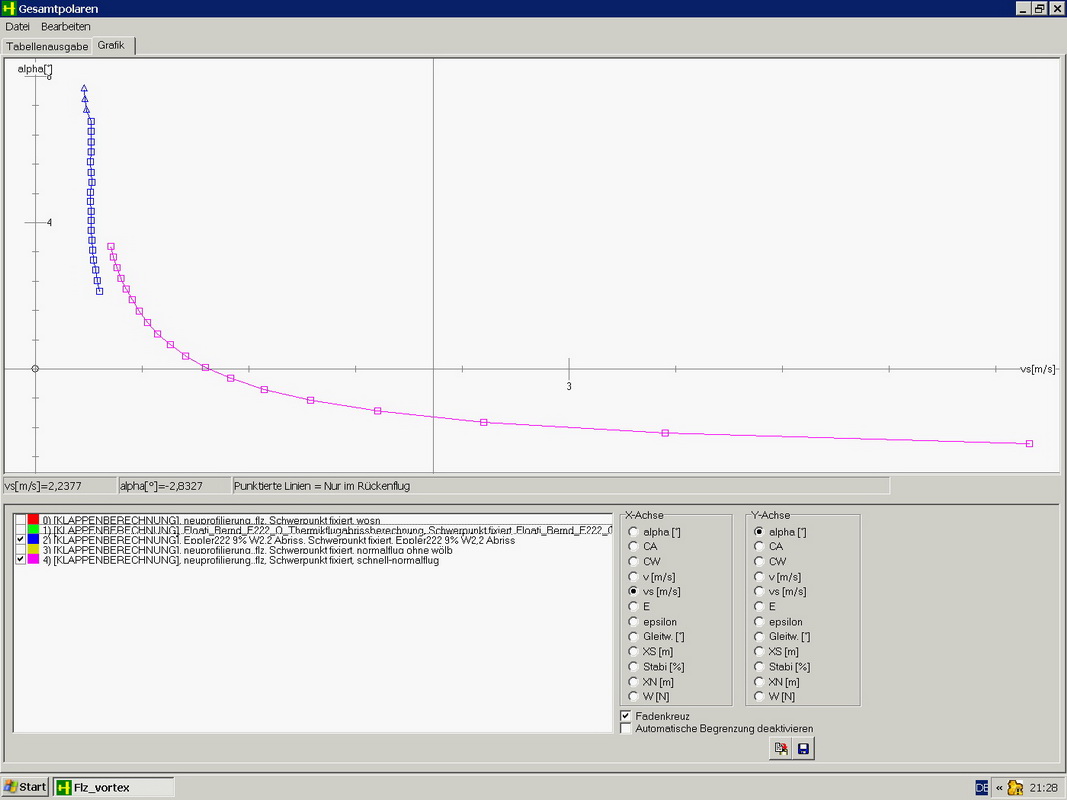This screenshot has width=1067, height=800.
Task: Select CA on the X-Achse
Action: point(633,547)
